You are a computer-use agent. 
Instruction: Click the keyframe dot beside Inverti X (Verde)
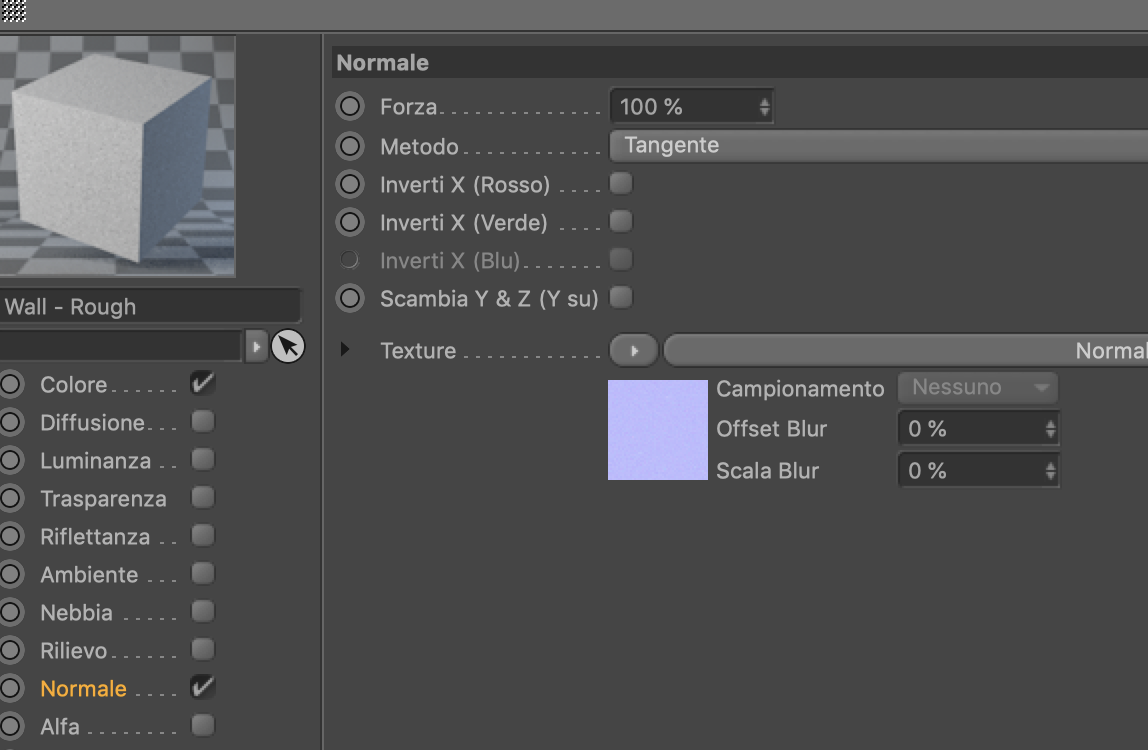350,222
